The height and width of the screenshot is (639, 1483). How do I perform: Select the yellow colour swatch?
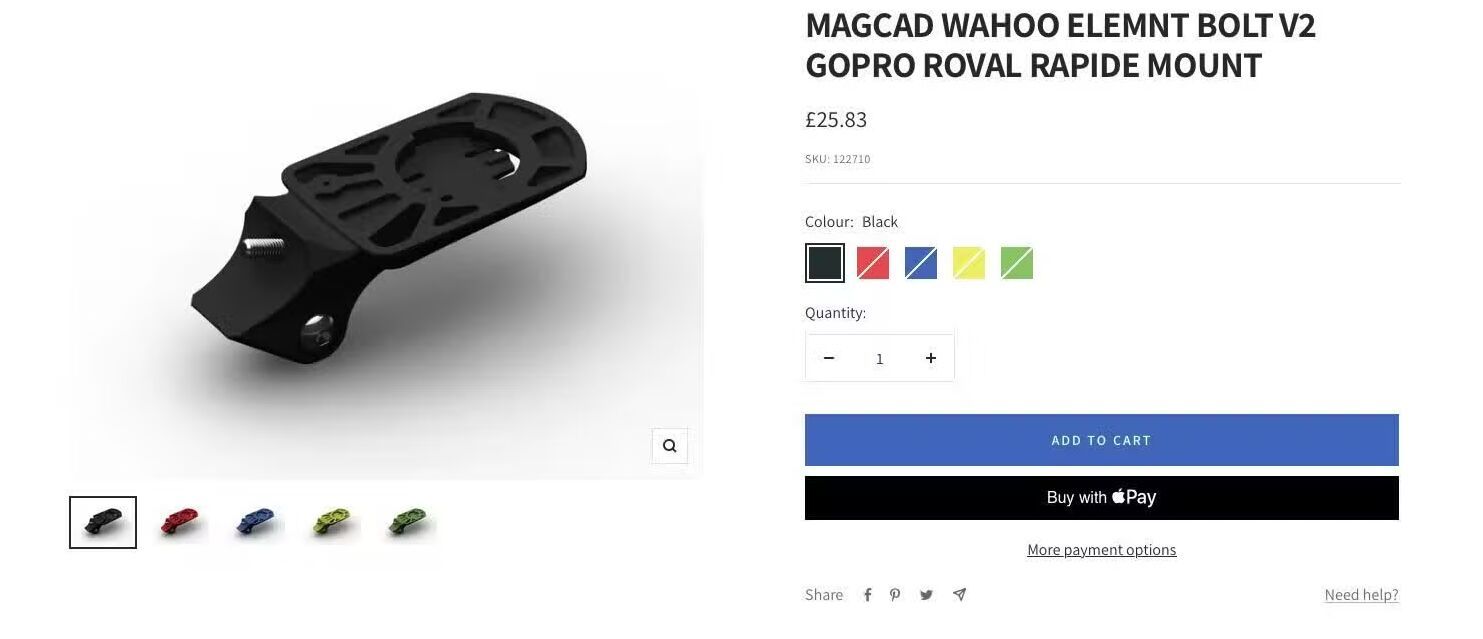point(969,263)
